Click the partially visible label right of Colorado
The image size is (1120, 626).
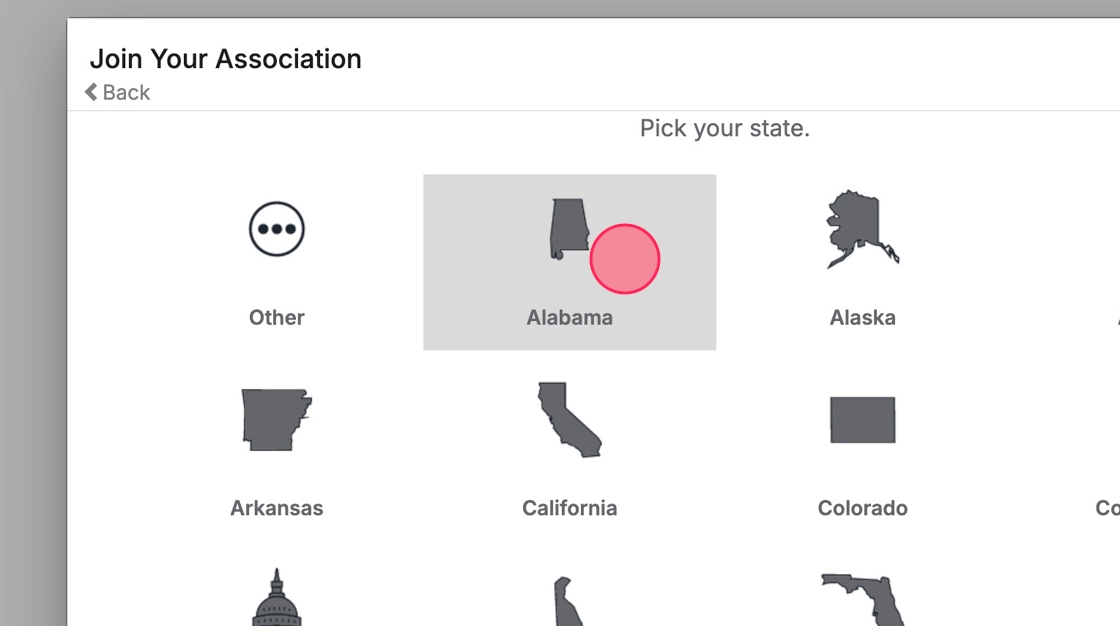click(x=1108, y=508)
